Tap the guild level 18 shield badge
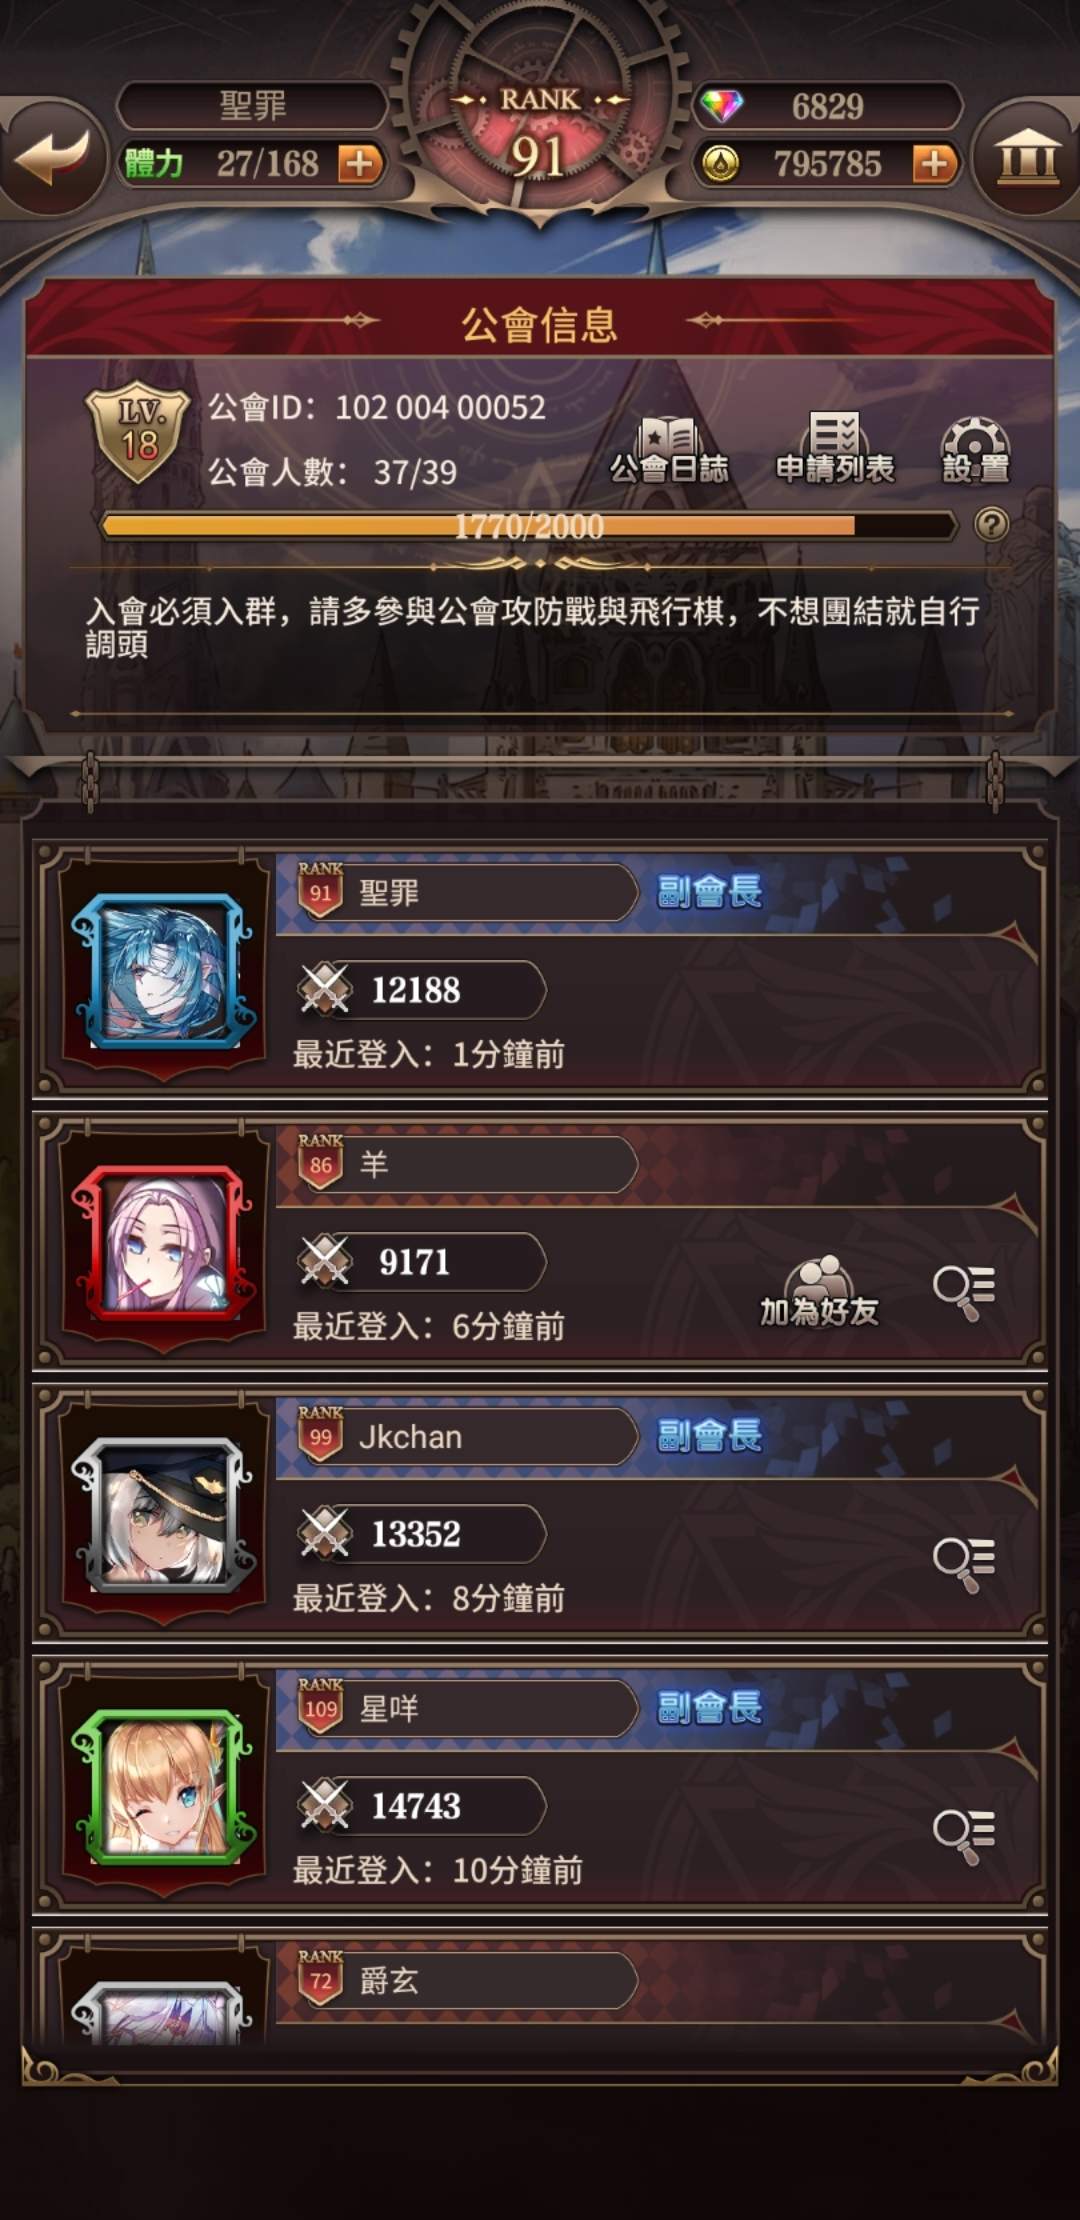 pos(139,432)
